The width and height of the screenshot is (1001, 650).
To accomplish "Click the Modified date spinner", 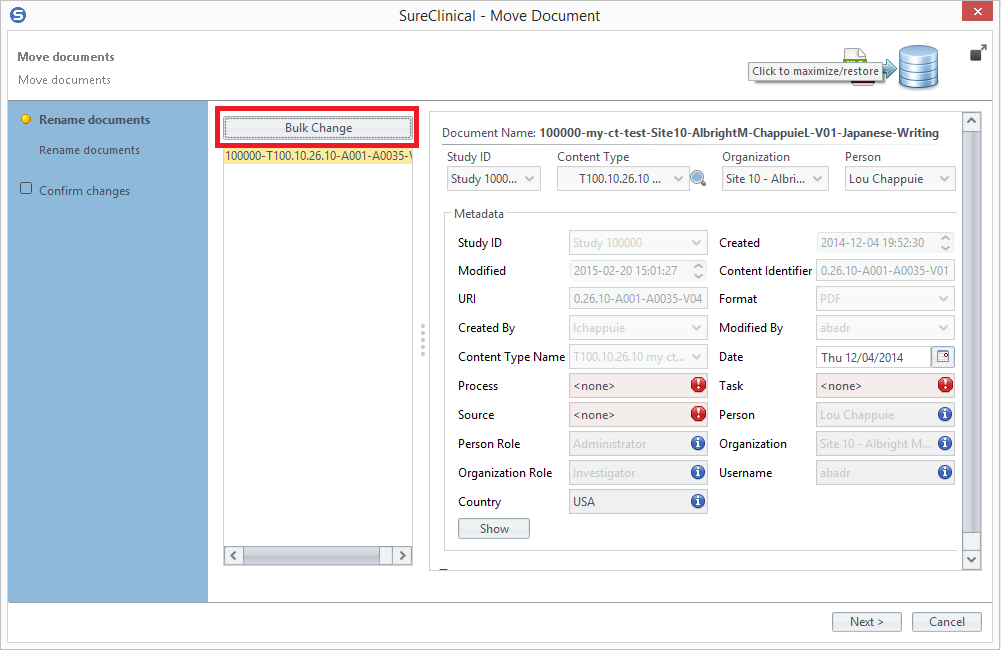I will (698, 271).
